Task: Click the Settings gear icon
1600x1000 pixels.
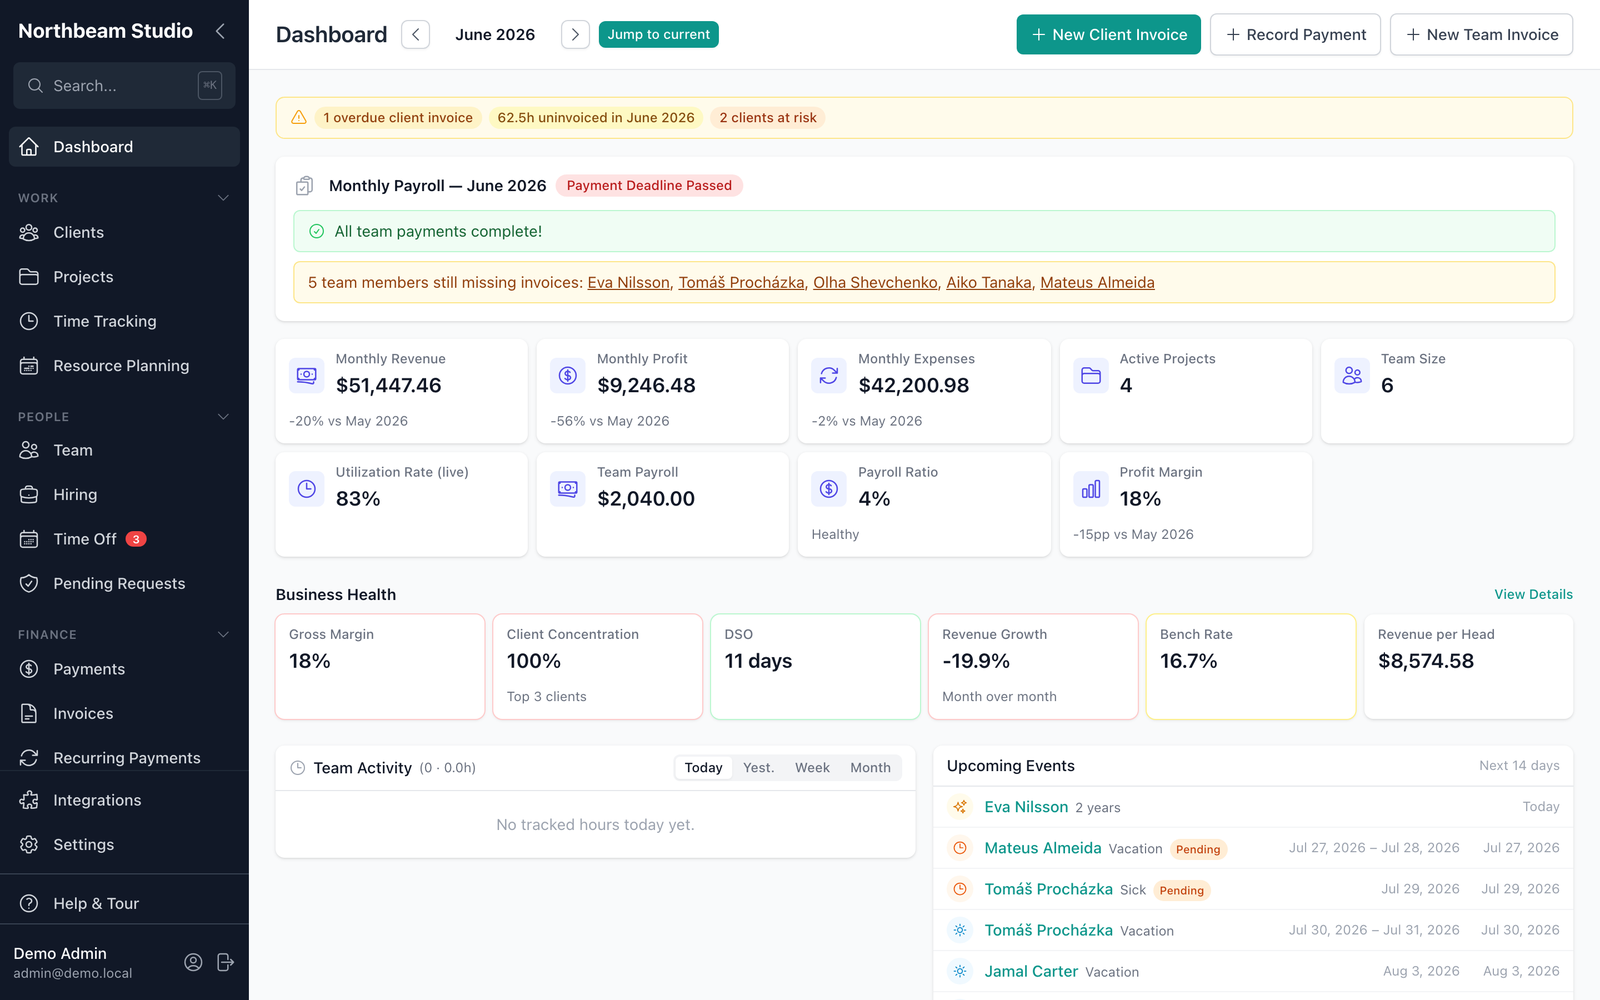Action: coord(29,845)
